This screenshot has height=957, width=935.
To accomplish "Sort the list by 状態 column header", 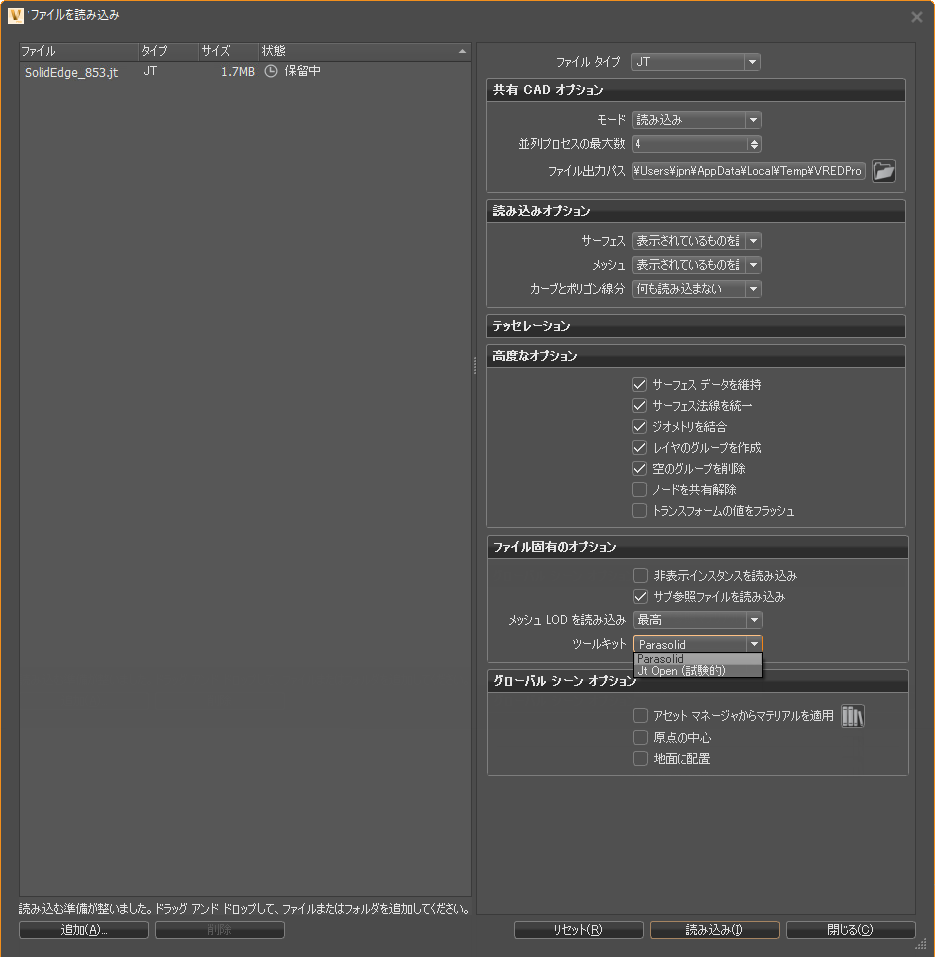I will tap(364, 51).
